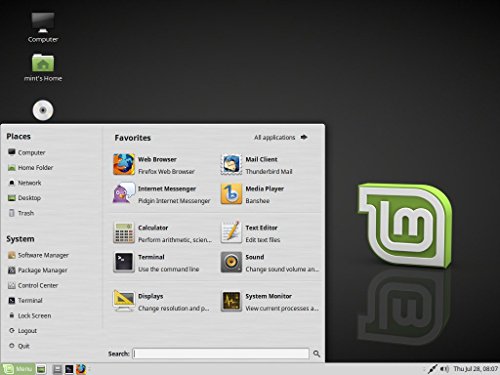Viewport: 500px width, 375px height.
Task: Open the Thunderbird Mail Client icon
Action: click(x=231, y=164)
